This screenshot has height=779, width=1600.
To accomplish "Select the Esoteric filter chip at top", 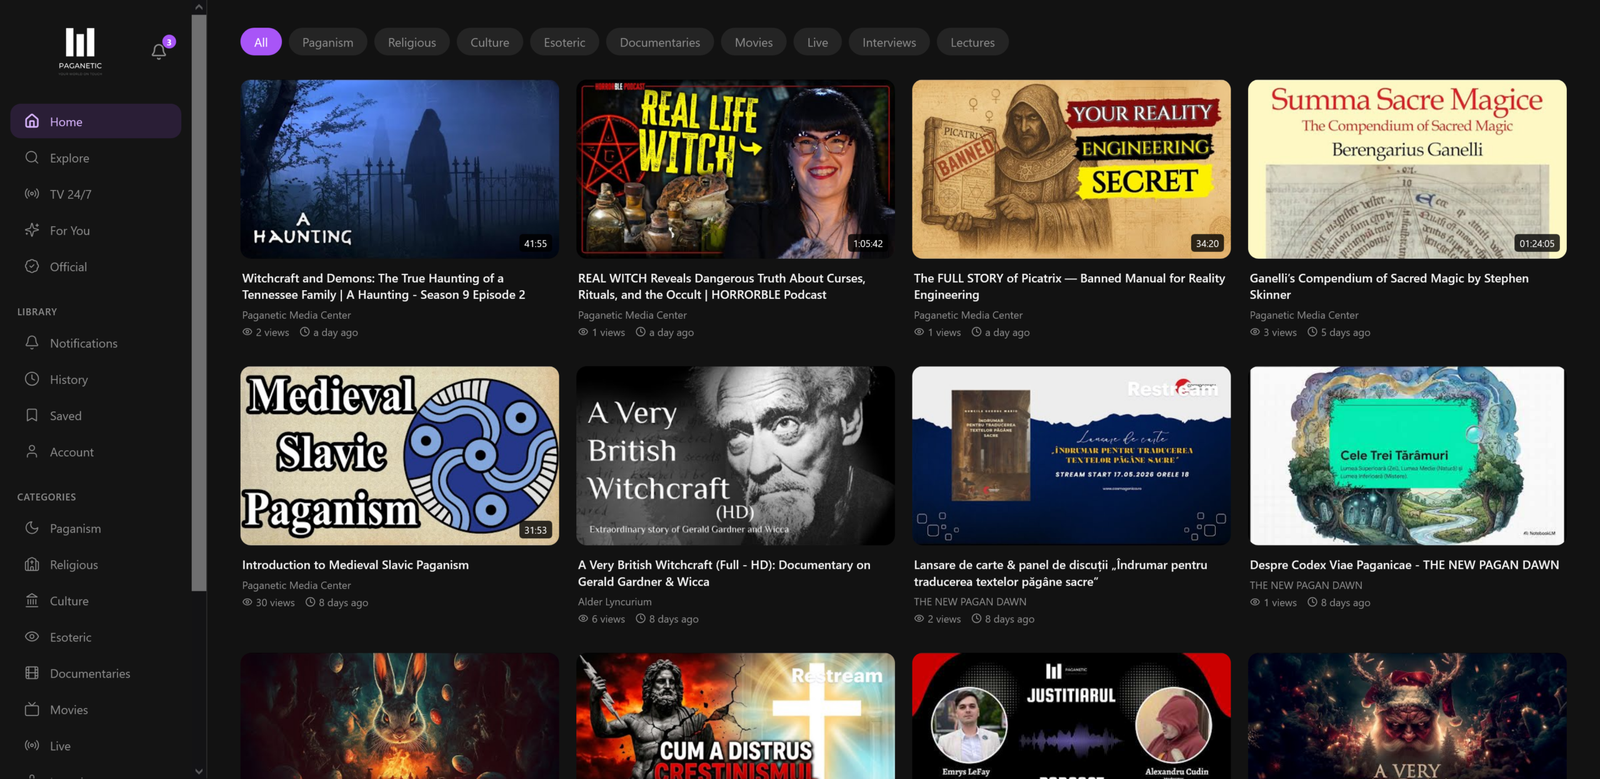I will click(x=565, y=42).
